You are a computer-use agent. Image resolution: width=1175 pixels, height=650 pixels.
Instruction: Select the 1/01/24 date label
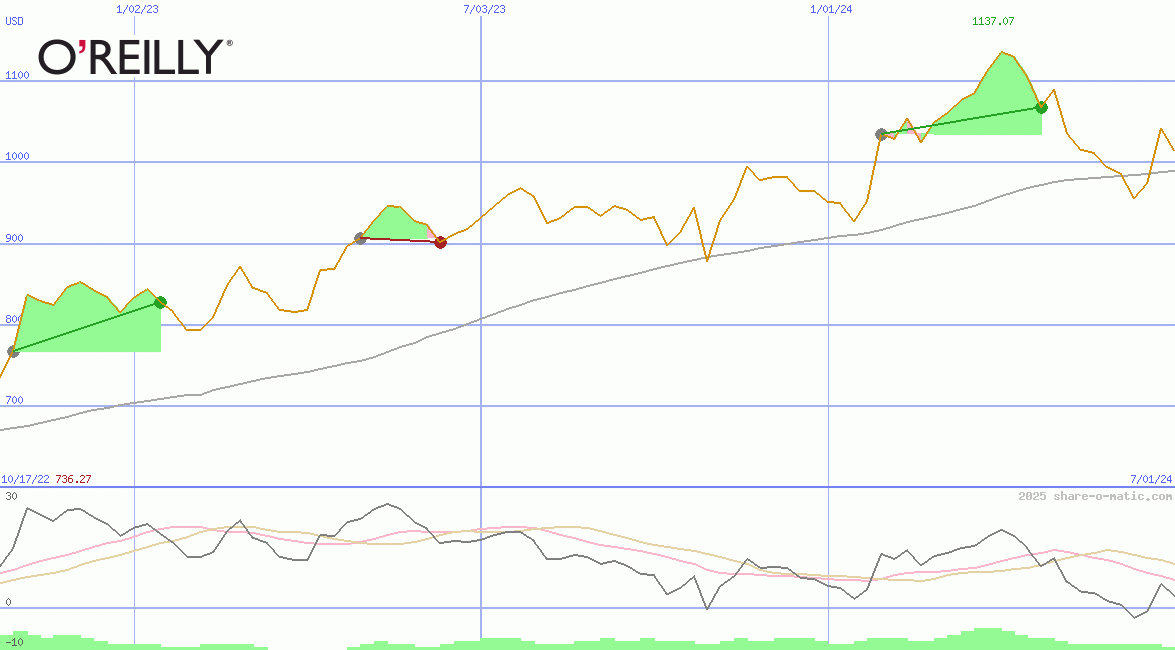tap(831, 9)
